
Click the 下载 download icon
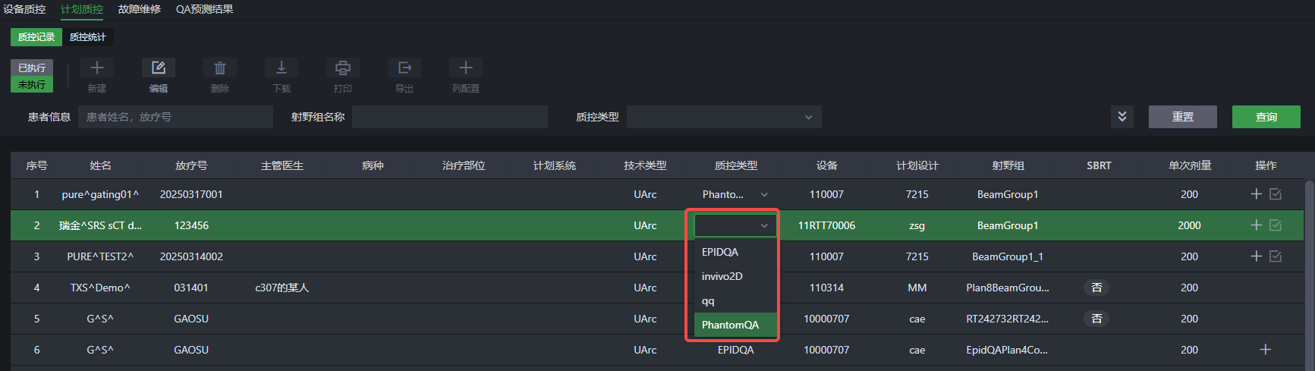(281, 68)
